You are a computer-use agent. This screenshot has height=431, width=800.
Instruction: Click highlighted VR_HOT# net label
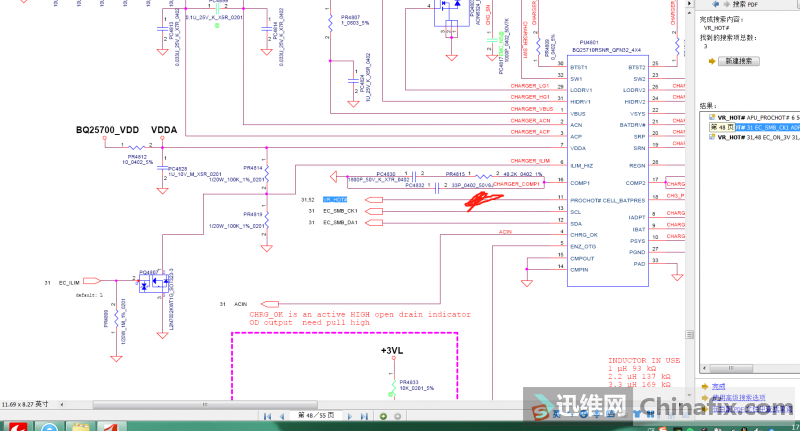tap(335, 199)
